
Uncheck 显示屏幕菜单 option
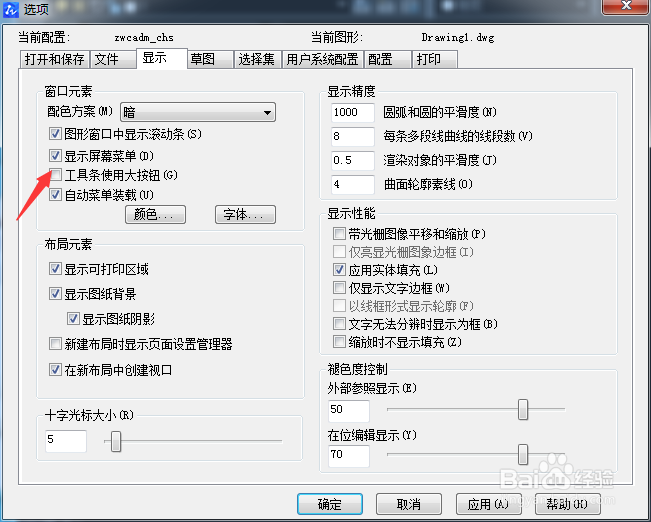pyautogui.click(x=55, y=156)
